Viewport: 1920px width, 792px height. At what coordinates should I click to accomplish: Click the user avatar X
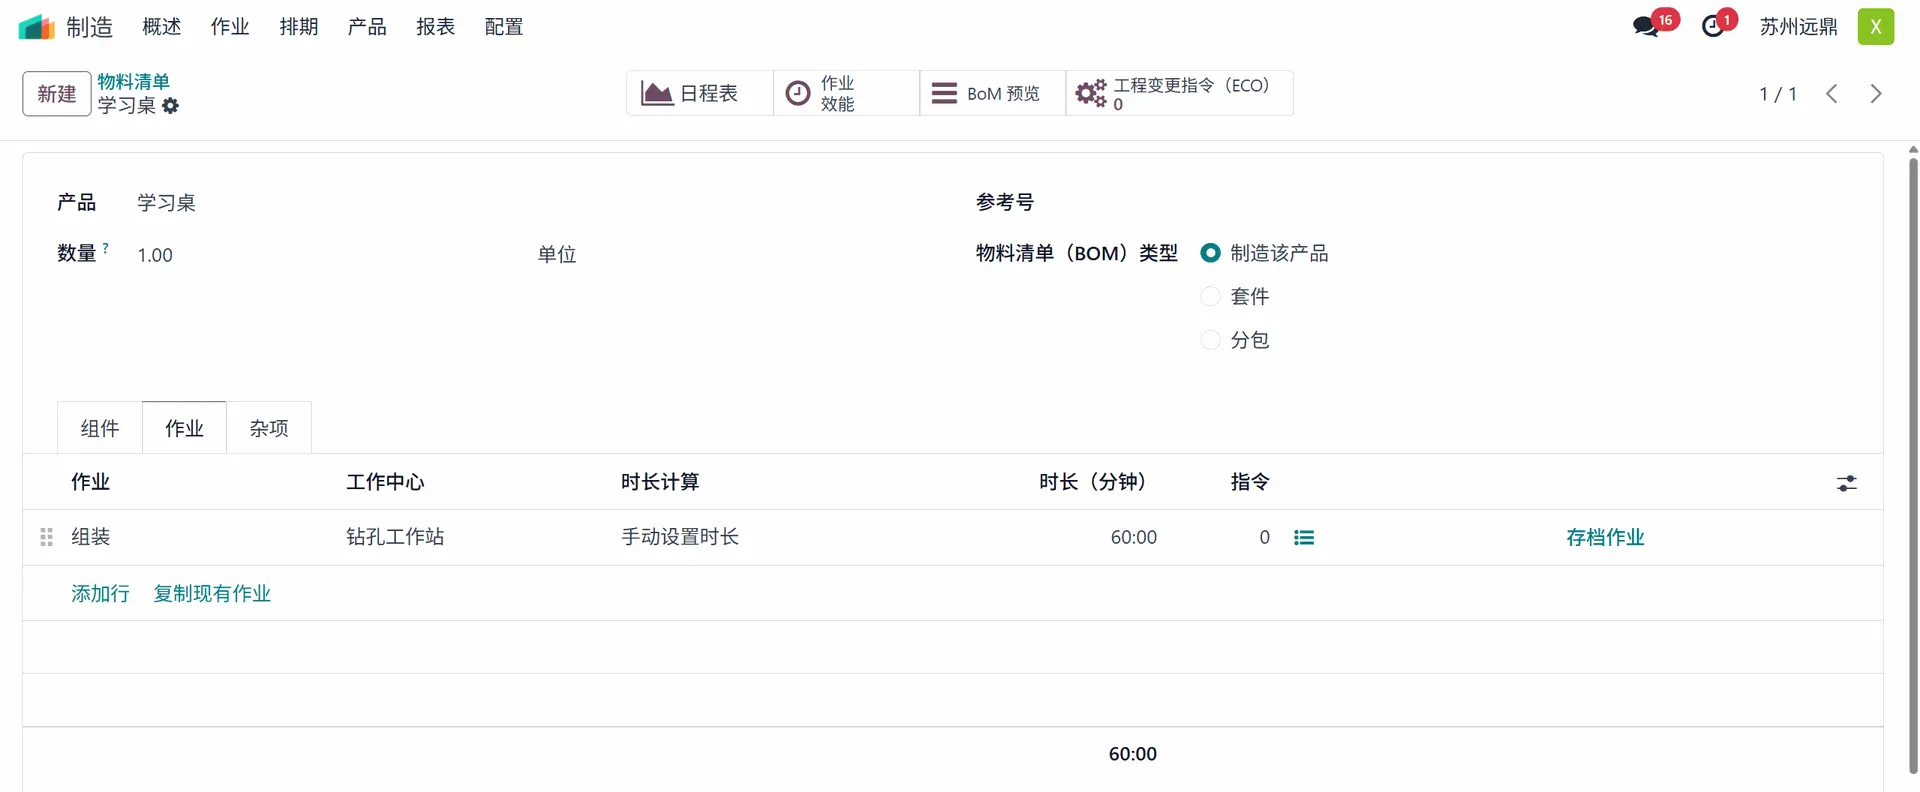pyautogui.click(x=1875, y=27)
